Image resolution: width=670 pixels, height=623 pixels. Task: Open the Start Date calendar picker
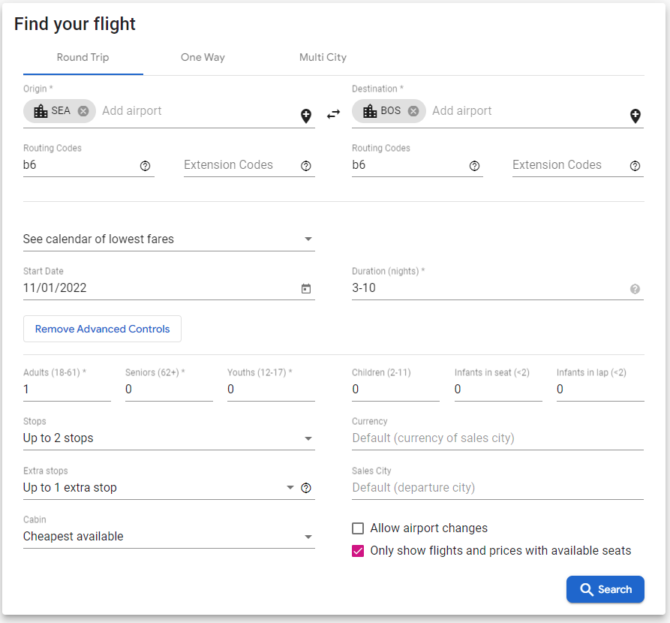(306, 289)
